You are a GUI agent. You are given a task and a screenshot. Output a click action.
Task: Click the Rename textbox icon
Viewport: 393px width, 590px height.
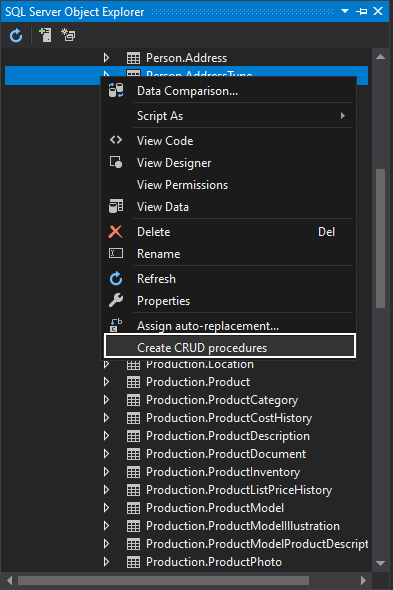coord(116,253)
